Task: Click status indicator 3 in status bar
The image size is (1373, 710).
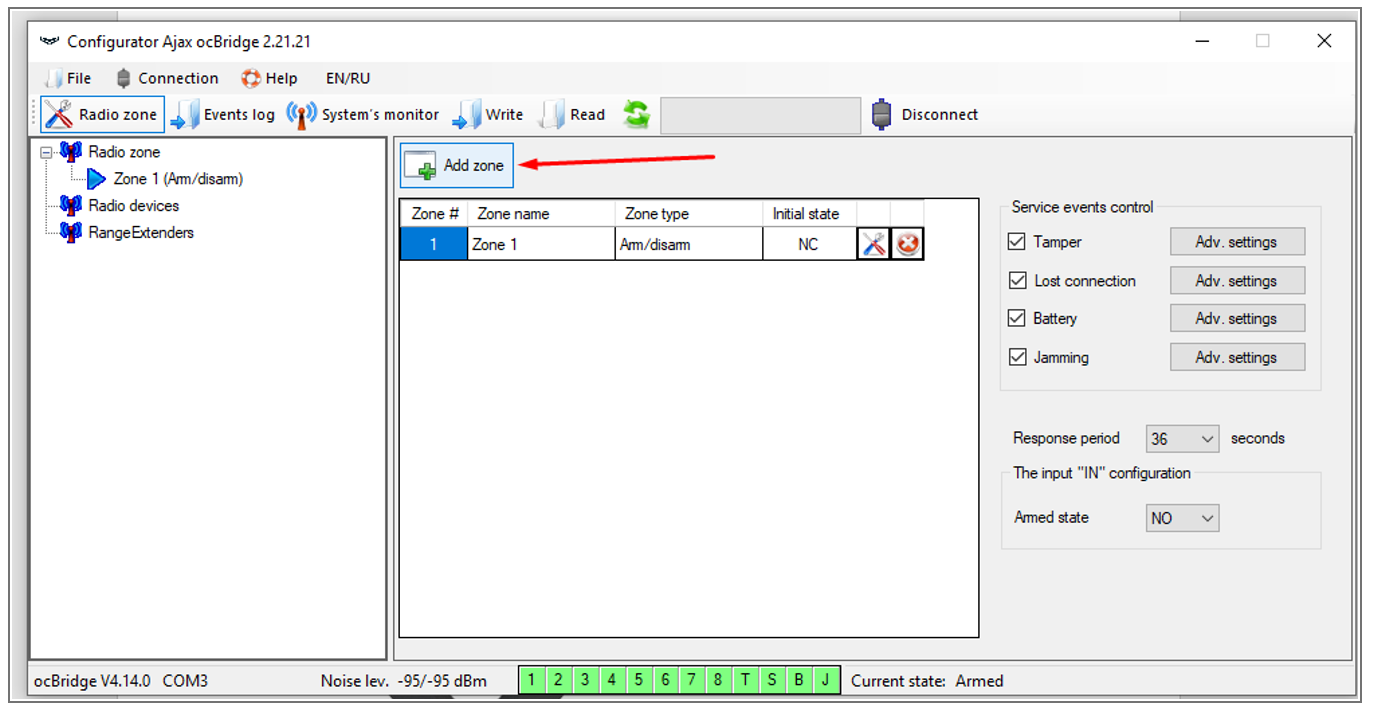Action: coord(585,681)
